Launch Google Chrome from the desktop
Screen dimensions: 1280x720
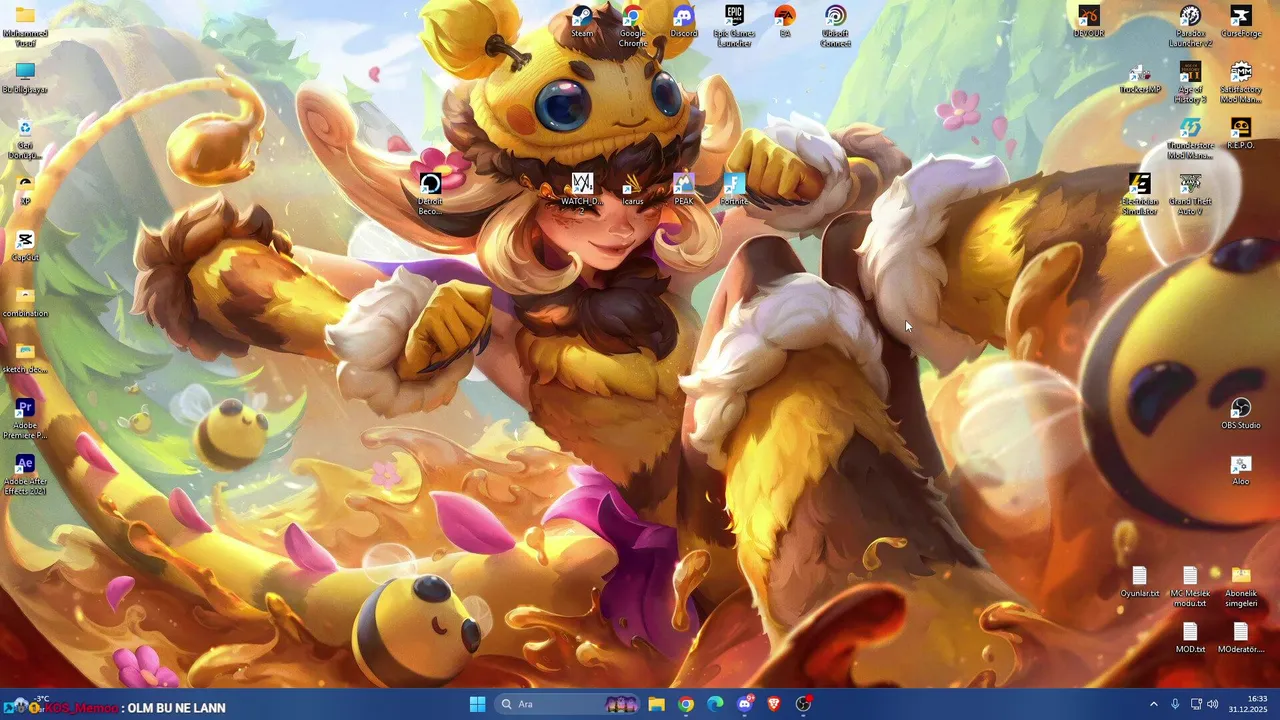(633, 27)
